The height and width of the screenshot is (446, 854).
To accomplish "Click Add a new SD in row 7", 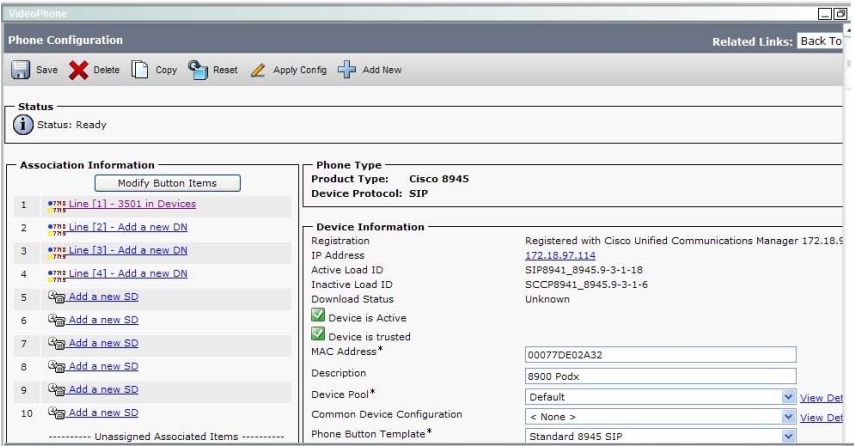I will (x=103, y=343).
